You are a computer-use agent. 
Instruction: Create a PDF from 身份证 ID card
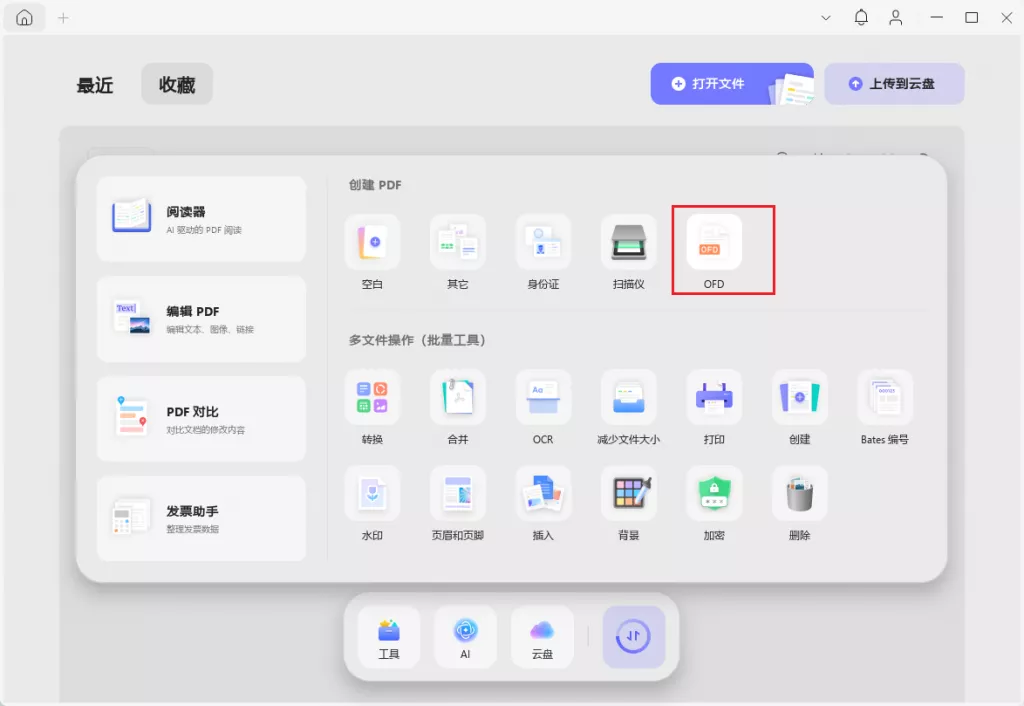(543, 250)
